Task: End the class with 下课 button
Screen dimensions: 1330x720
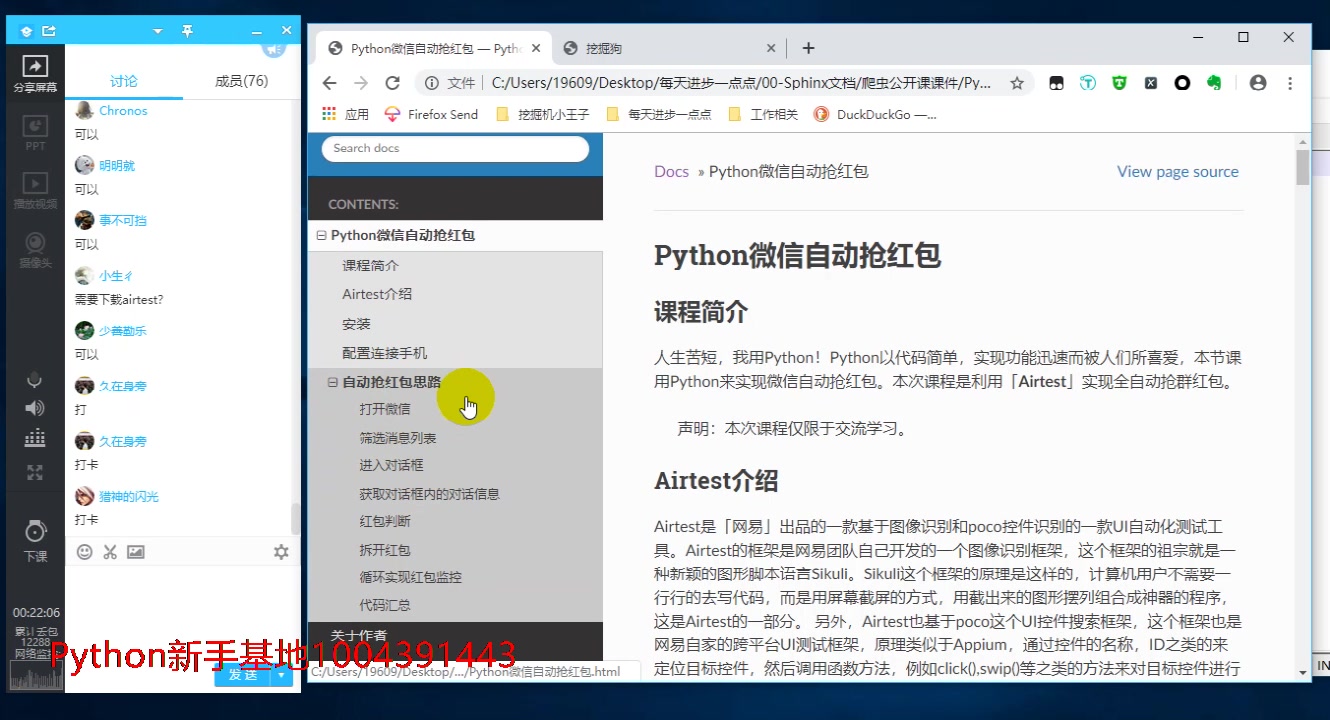Action: 35,540
